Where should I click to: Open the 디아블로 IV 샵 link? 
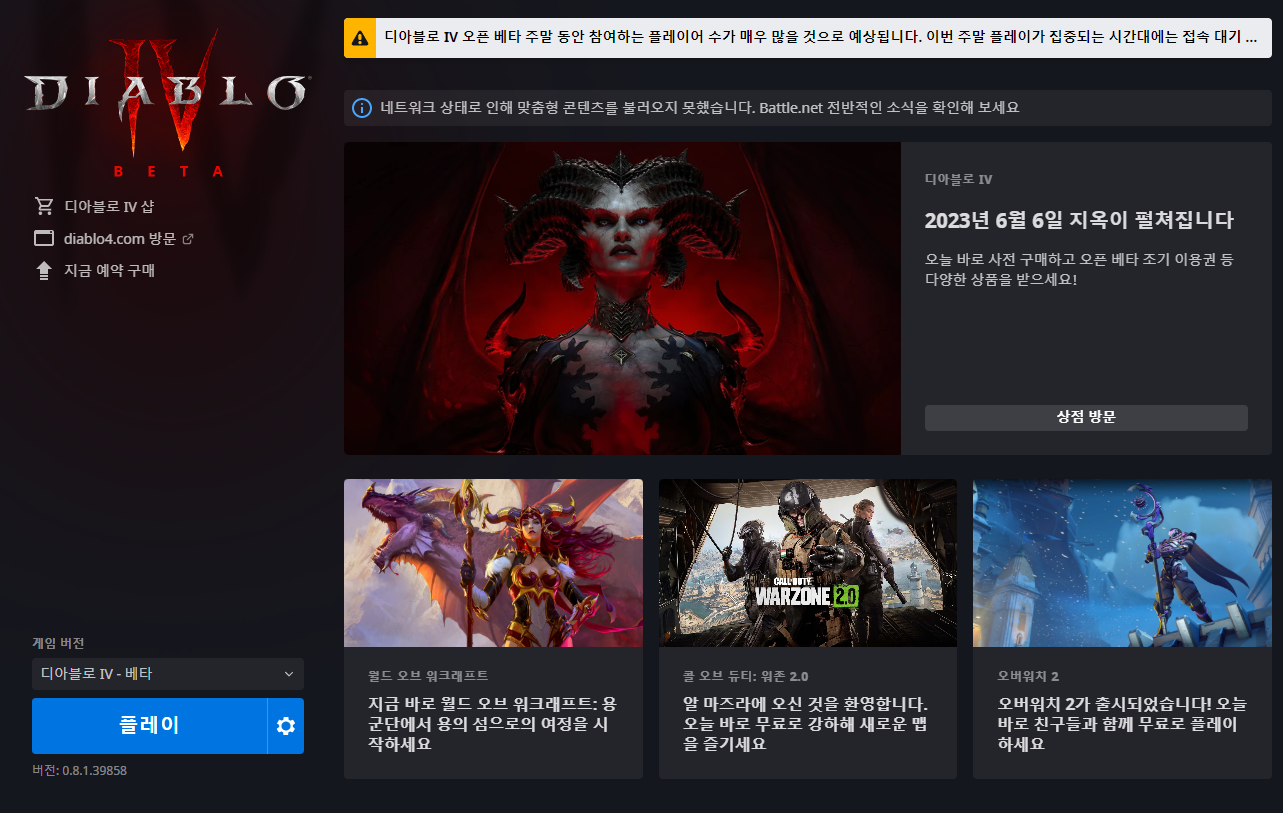tap(109, 206)
